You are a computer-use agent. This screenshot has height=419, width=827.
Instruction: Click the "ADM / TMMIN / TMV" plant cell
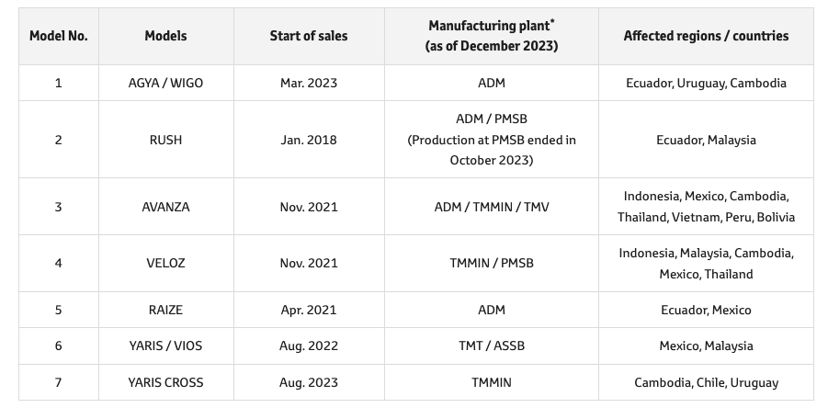coord(491,207)
